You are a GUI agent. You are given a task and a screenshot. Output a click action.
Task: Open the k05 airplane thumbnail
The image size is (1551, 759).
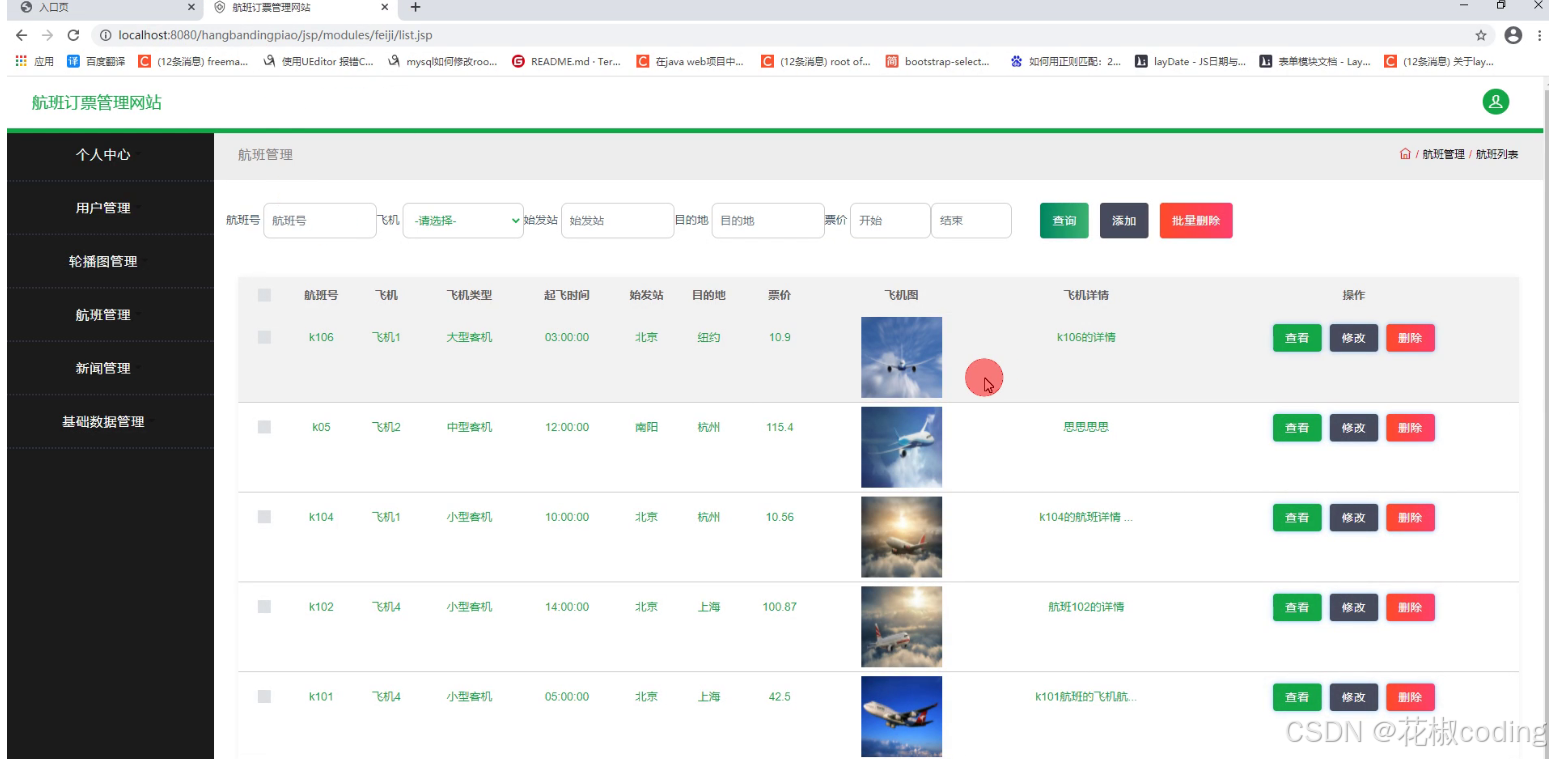[x=901, y=447]
